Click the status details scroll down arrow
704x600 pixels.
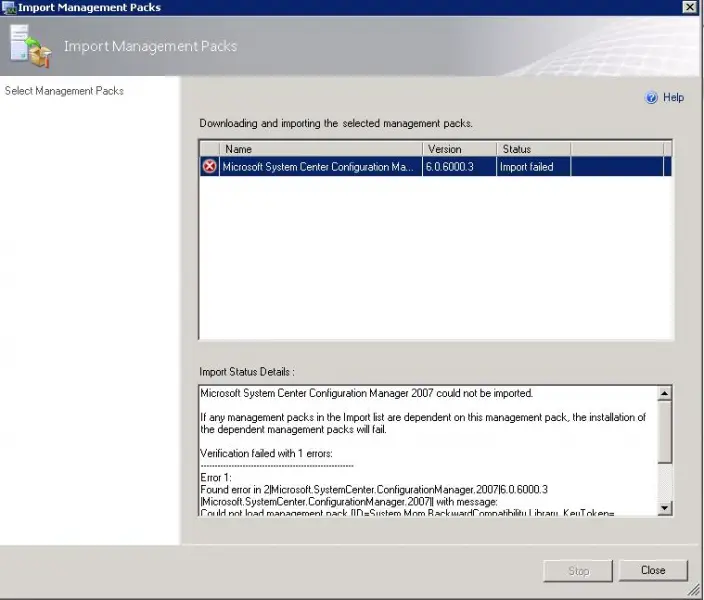[664, 507]
